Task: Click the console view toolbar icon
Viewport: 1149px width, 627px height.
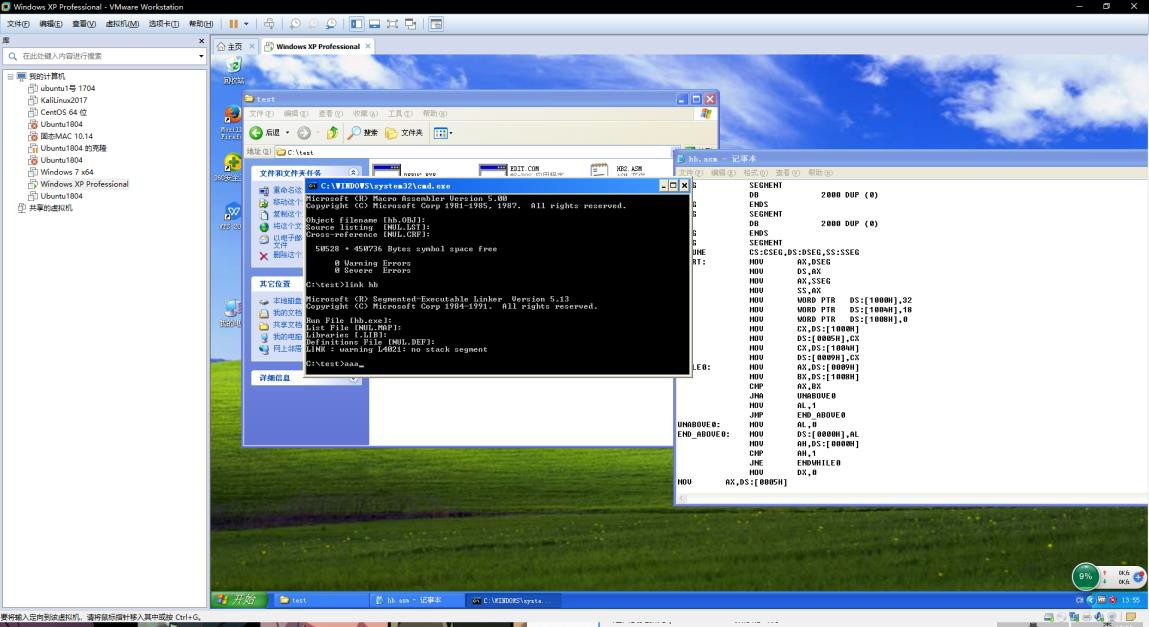Action: [436, 24]
